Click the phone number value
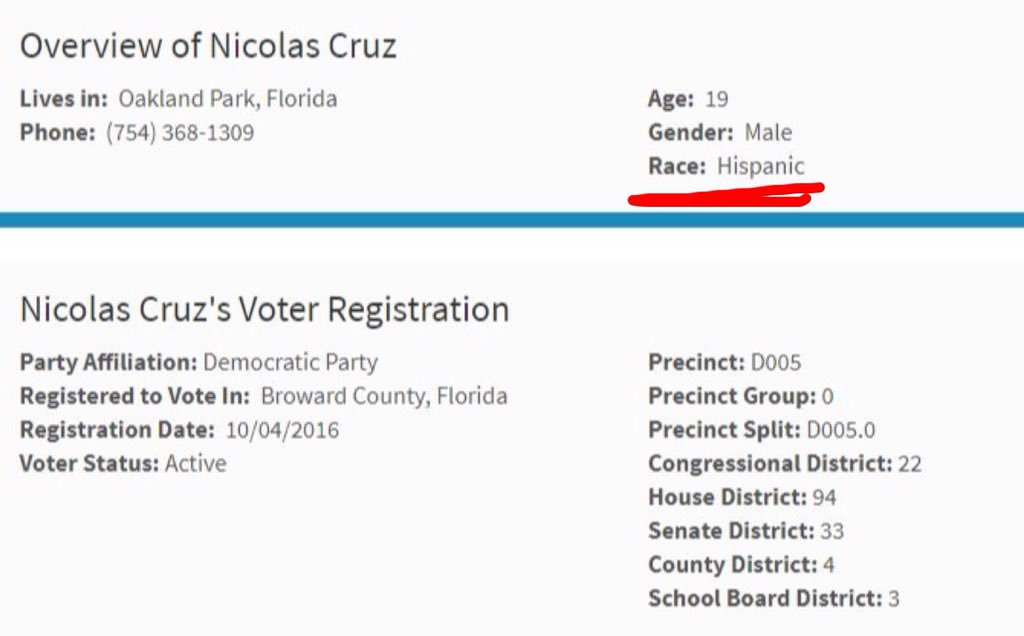The image size is (1024, 636). click(180, 132)
